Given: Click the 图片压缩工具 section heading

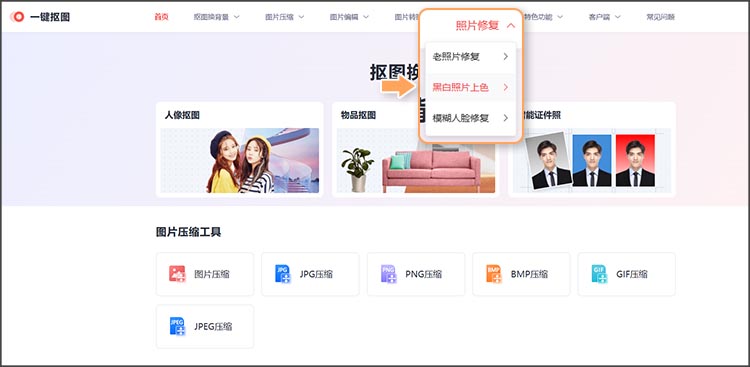Looking at the screenshot, I should pos(188,233).
